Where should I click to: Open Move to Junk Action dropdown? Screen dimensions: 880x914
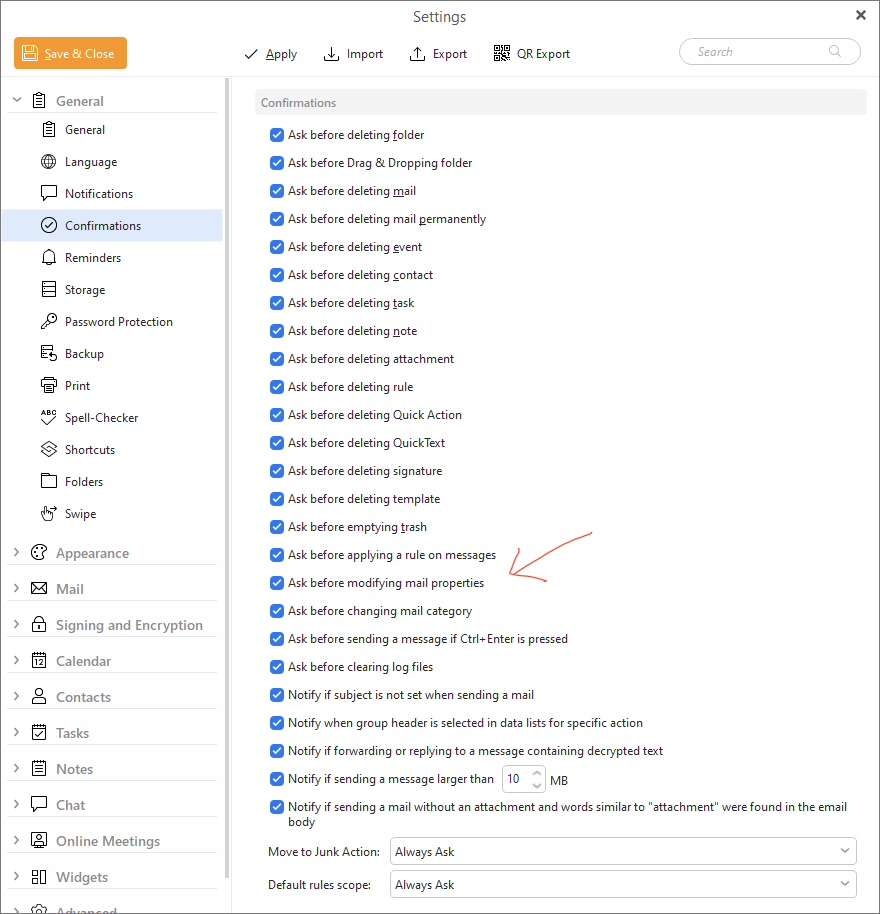point(622,852)
